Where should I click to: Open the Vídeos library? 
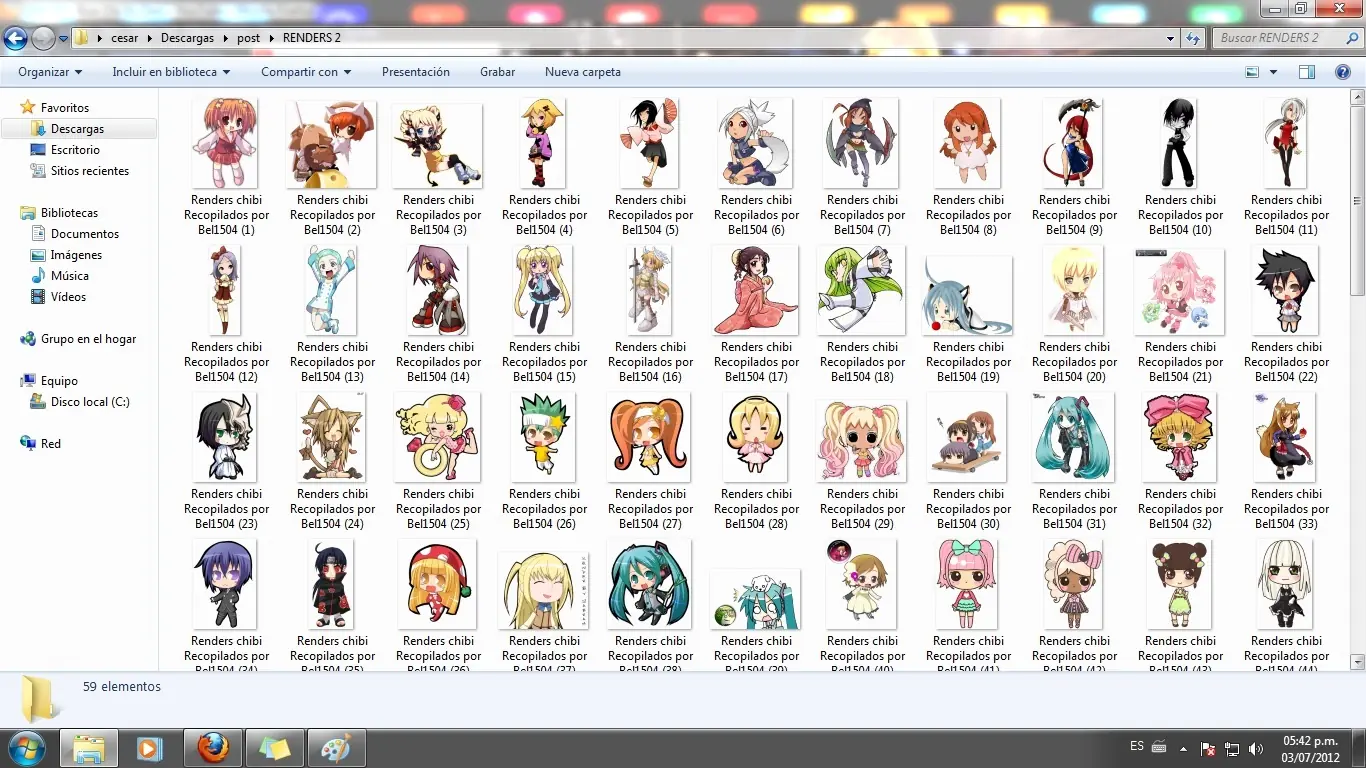pyautogui.click(x=68, y=297)
